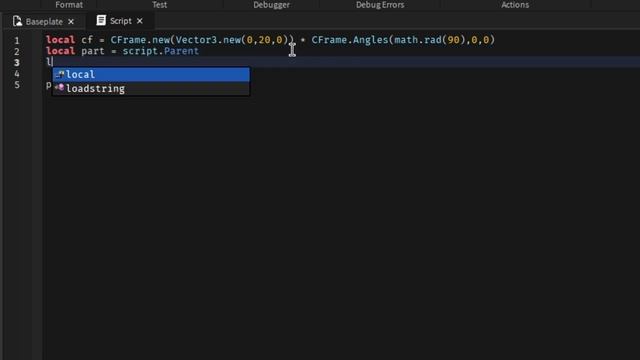Image resolution: width=640 pixels, height=360 pixels.
Task: Click line number 5 in gutter
Action: coord(17,85)
